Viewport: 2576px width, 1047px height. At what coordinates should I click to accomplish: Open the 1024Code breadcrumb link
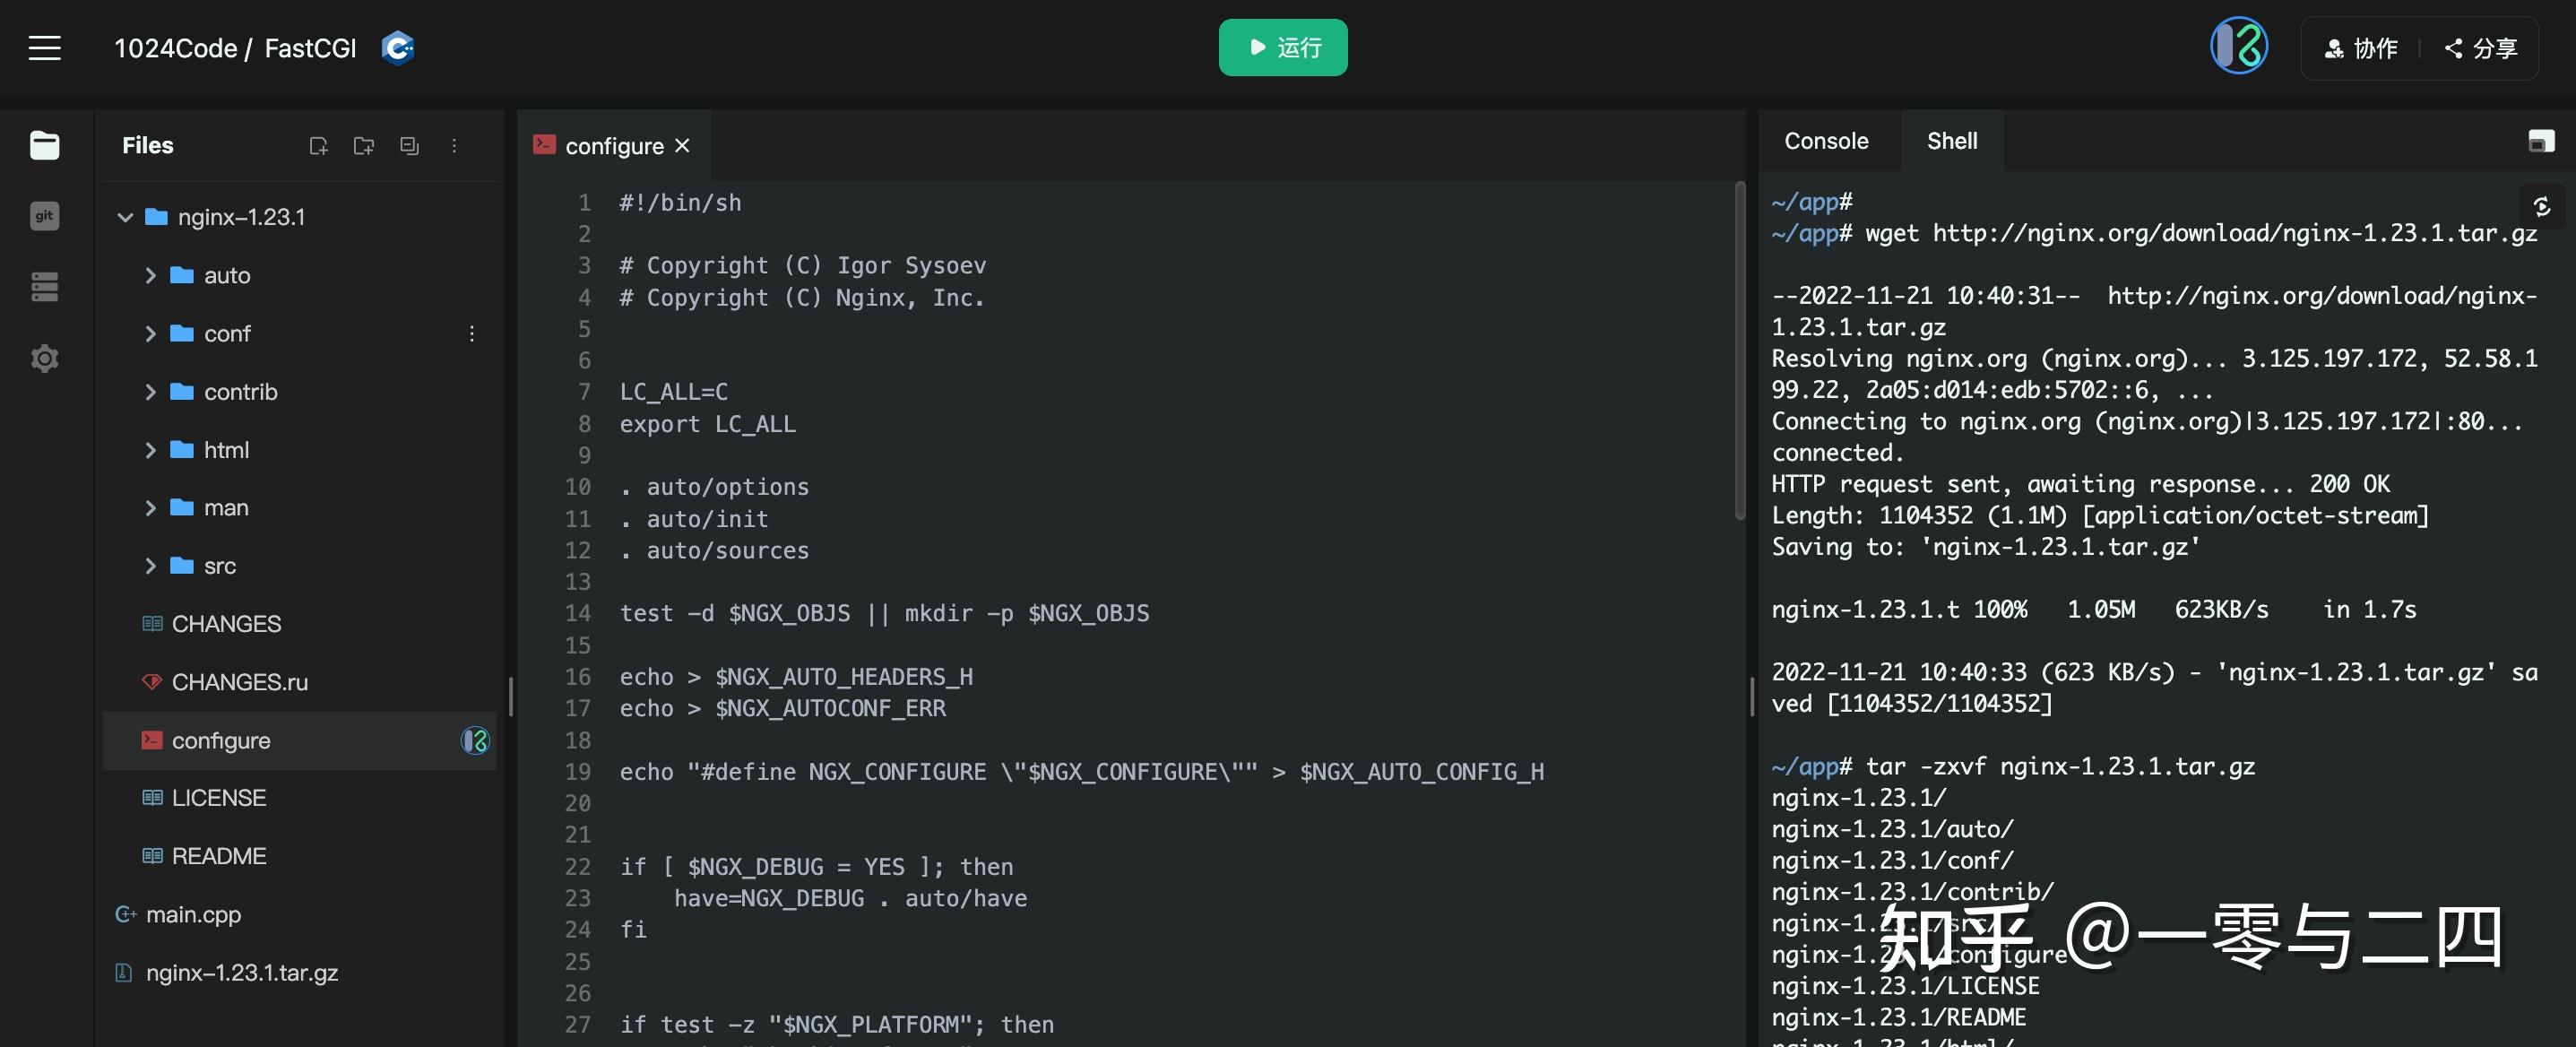tap(175, 48)
